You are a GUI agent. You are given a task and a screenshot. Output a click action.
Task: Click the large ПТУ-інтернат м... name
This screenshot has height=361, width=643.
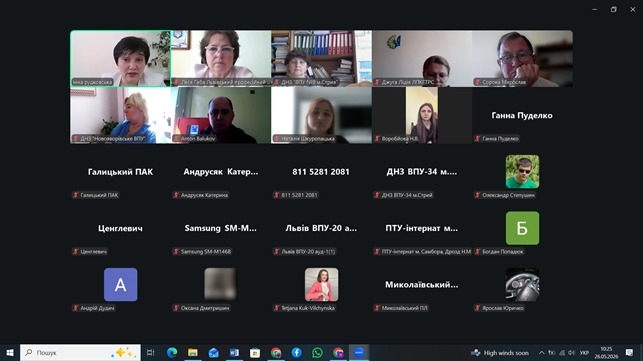422,228
